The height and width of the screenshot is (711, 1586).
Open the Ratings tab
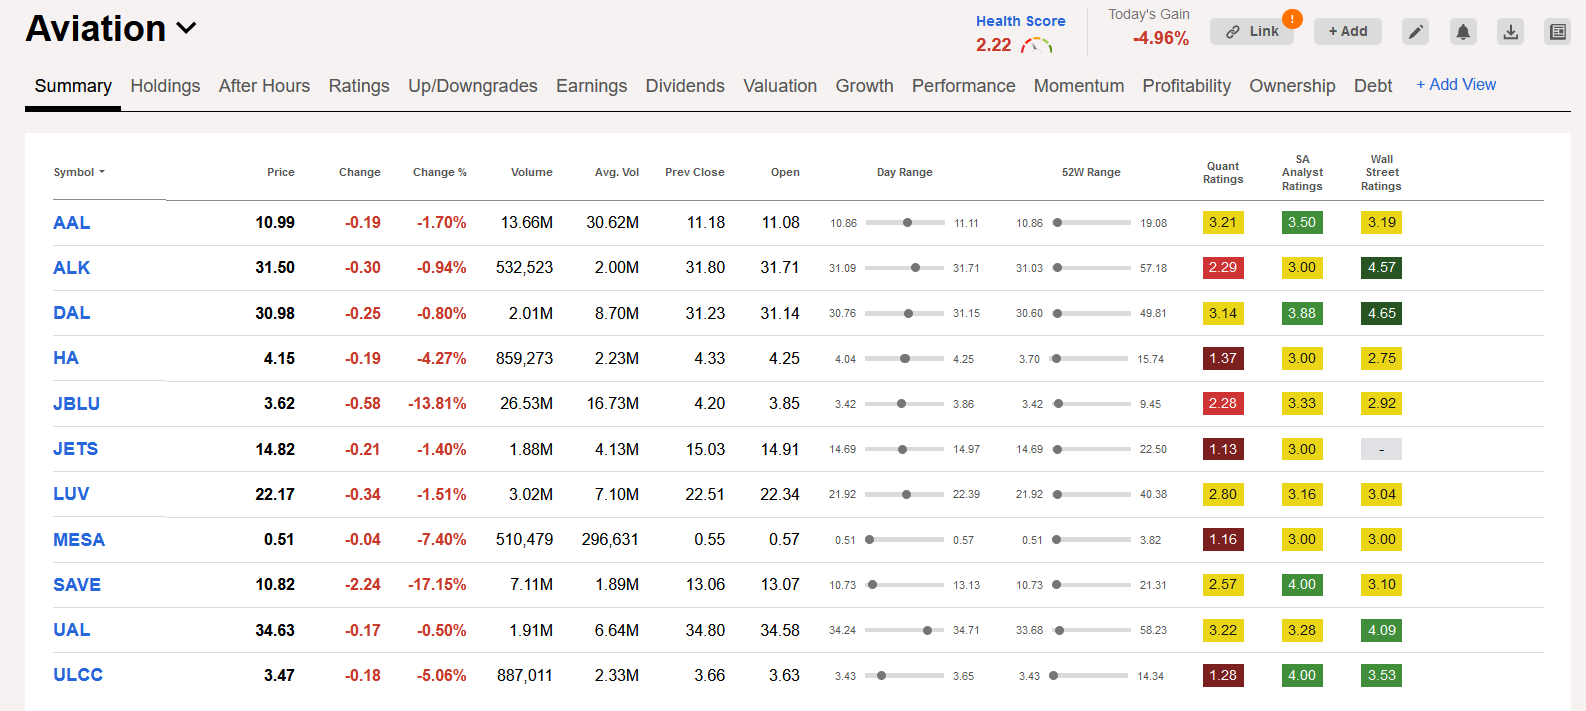[x=359, y=86]
